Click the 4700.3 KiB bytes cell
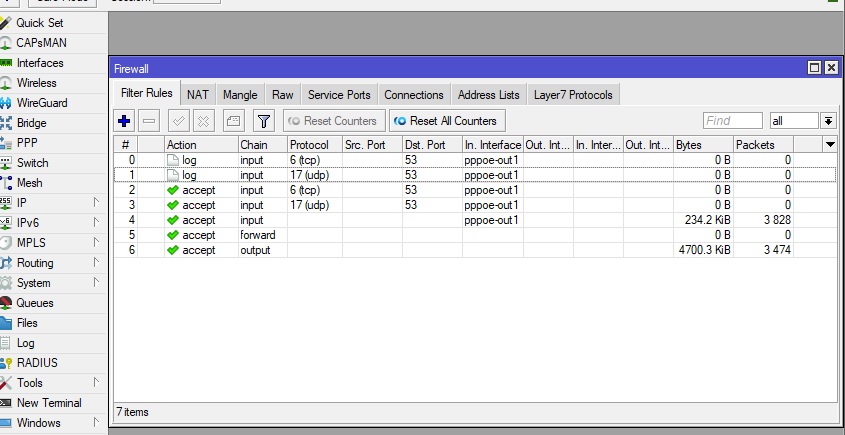This screenshot has height=435, width=845. pos(704,250)
